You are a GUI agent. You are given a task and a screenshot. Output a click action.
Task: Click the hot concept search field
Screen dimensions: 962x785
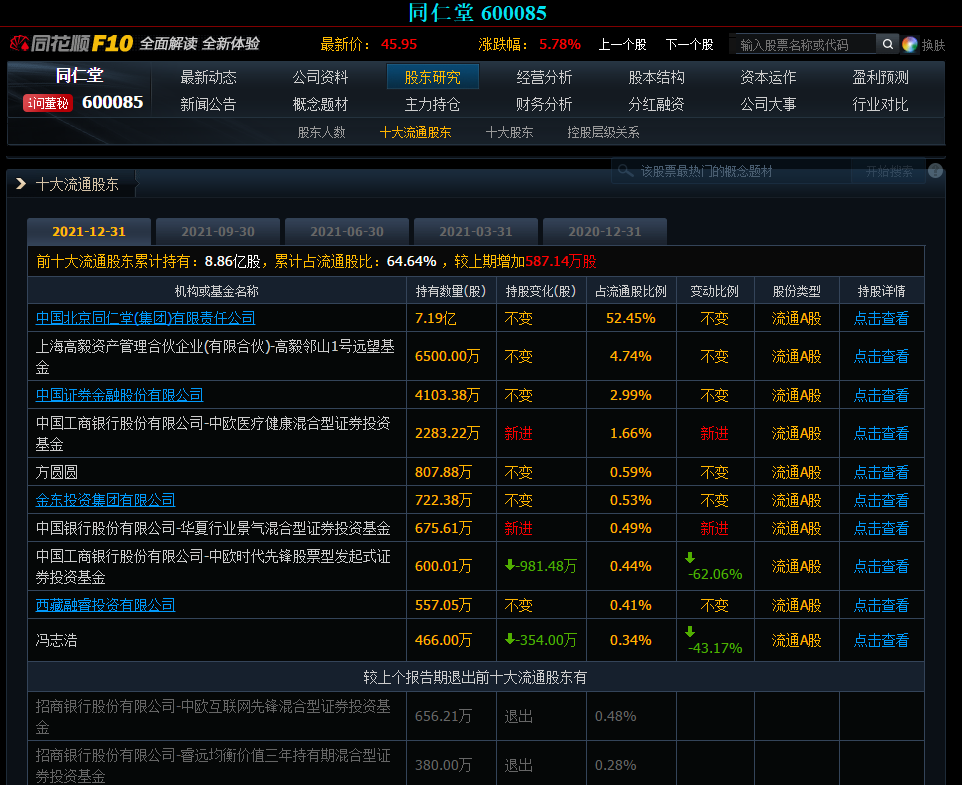(x=731, y=171)
